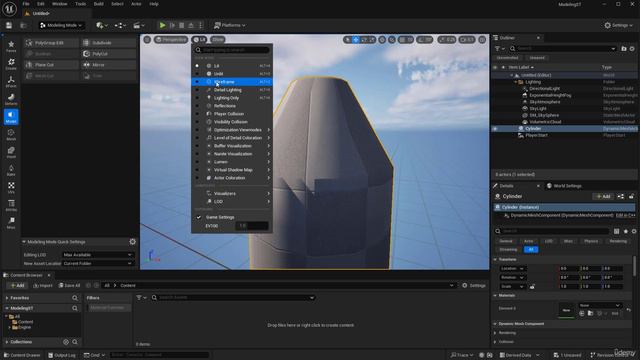Select the UVs tab in modeling sidebar

(11, 187)
